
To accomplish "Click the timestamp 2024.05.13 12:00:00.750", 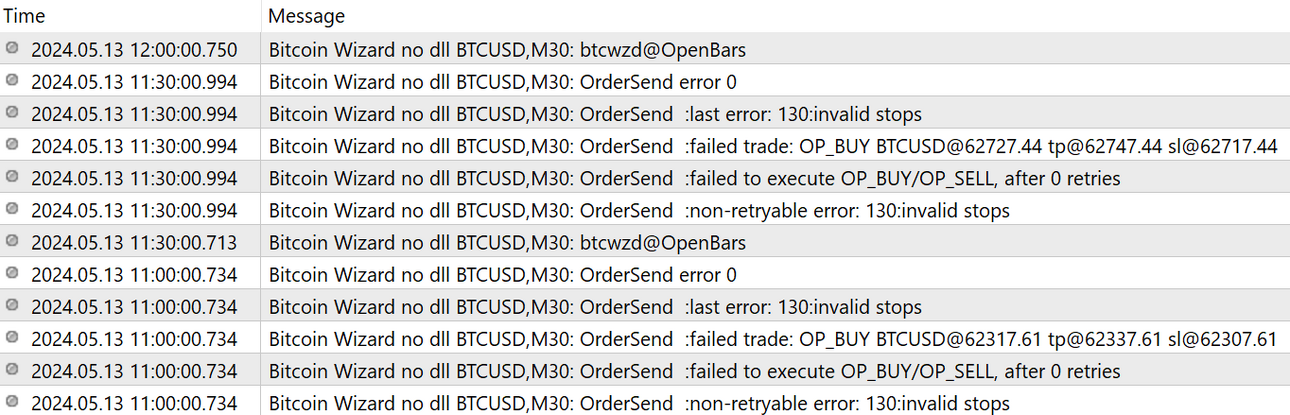I will (x=134, y=50).
